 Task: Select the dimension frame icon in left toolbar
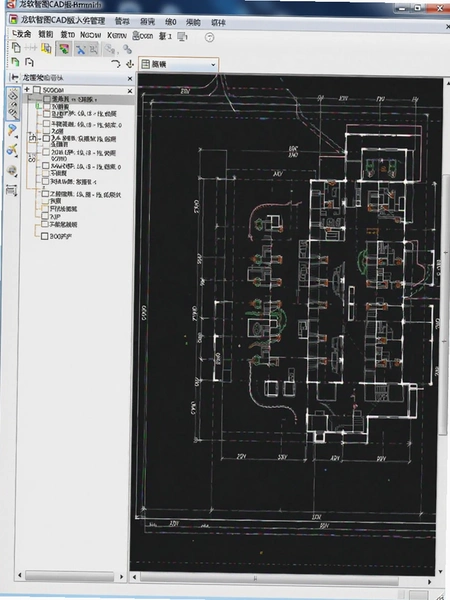point(12,190)
